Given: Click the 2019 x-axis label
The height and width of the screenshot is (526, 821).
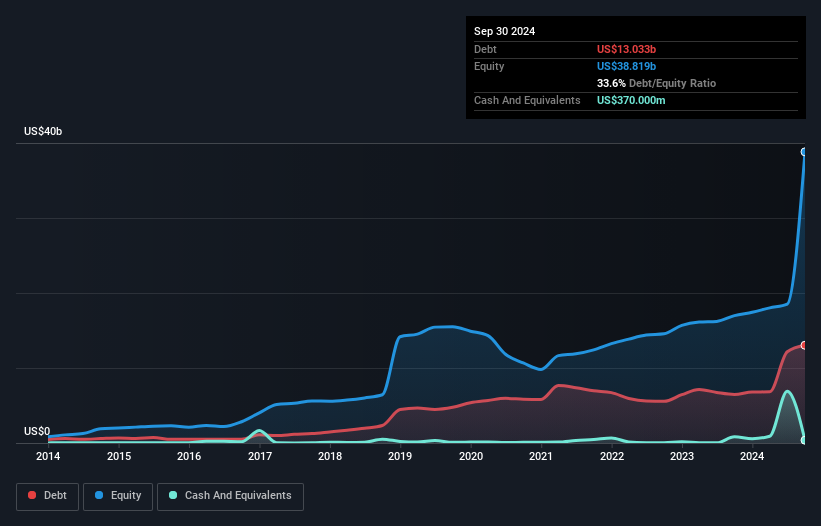Looking at the screenshot, I should [x=400, y=456].
